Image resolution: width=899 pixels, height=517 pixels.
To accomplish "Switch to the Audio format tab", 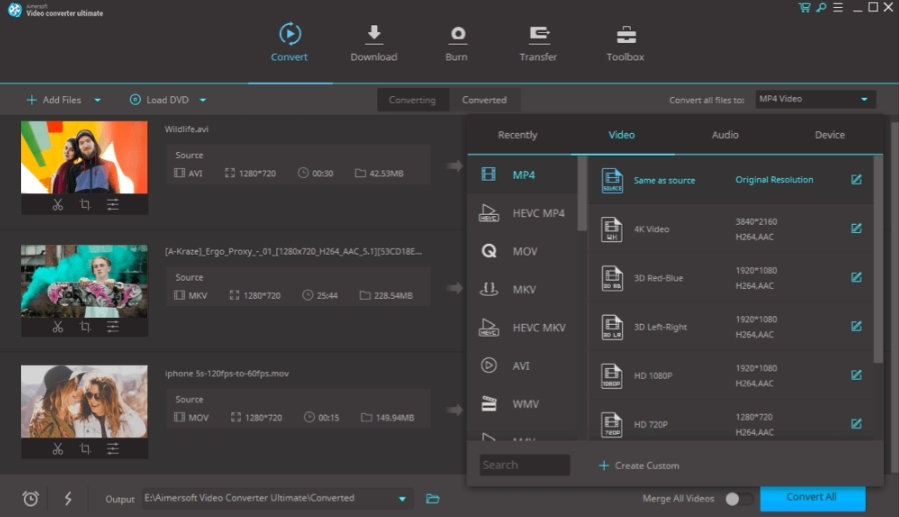I will click(x=725, y=135).
